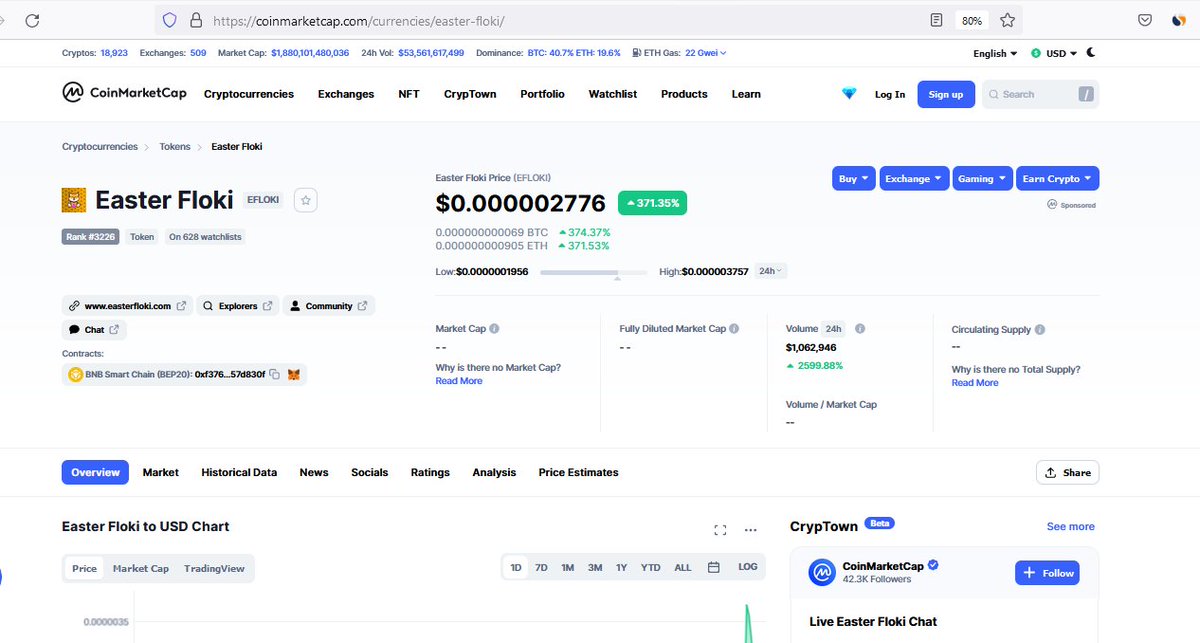Open reader view icon in address bar

(x=937, y=20)
